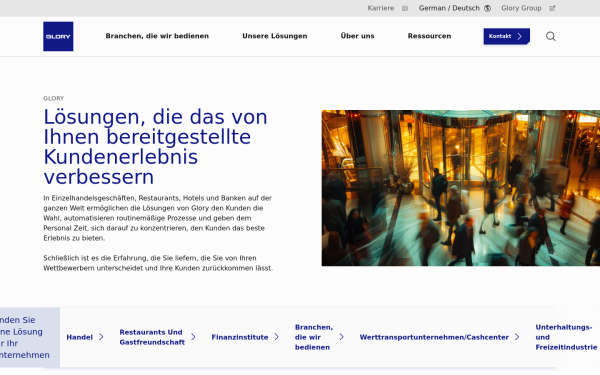
Task: Click the revolving-door lobby hero image
Action: point(461,188)
